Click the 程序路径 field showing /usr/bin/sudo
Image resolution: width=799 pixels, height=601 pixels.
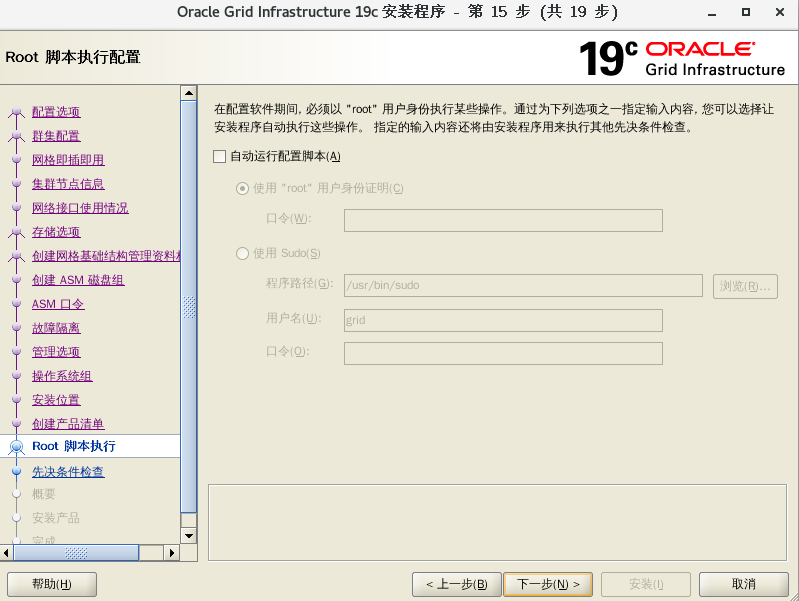(523, 285)
